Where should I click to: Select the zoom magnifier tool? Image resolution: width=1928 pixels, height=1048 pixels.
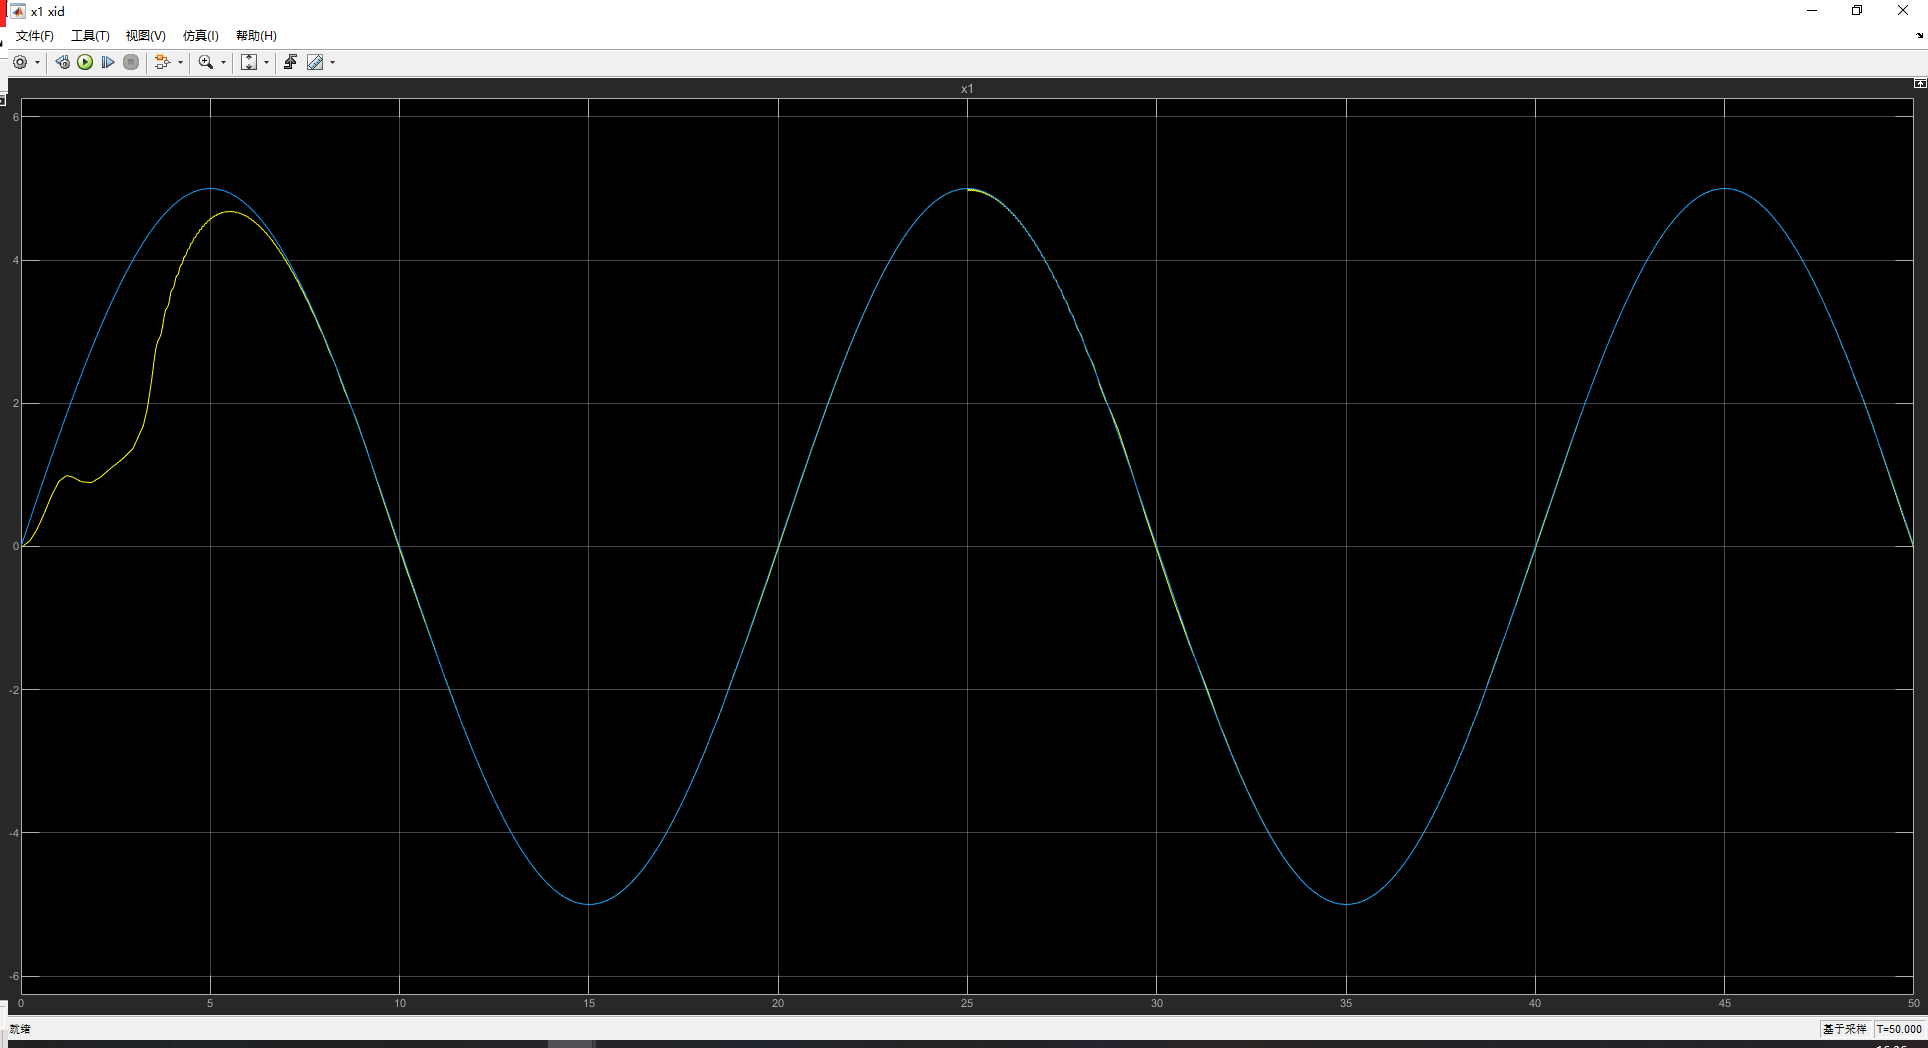pyautogui.click(x=206, y=62)
